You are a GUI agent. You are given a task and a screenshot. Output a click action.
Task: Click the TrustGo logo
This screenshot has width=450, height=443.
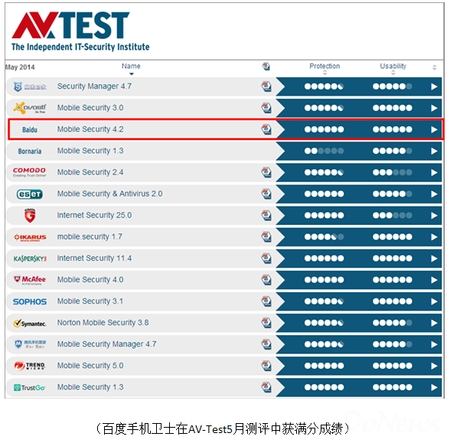(30, 388)
